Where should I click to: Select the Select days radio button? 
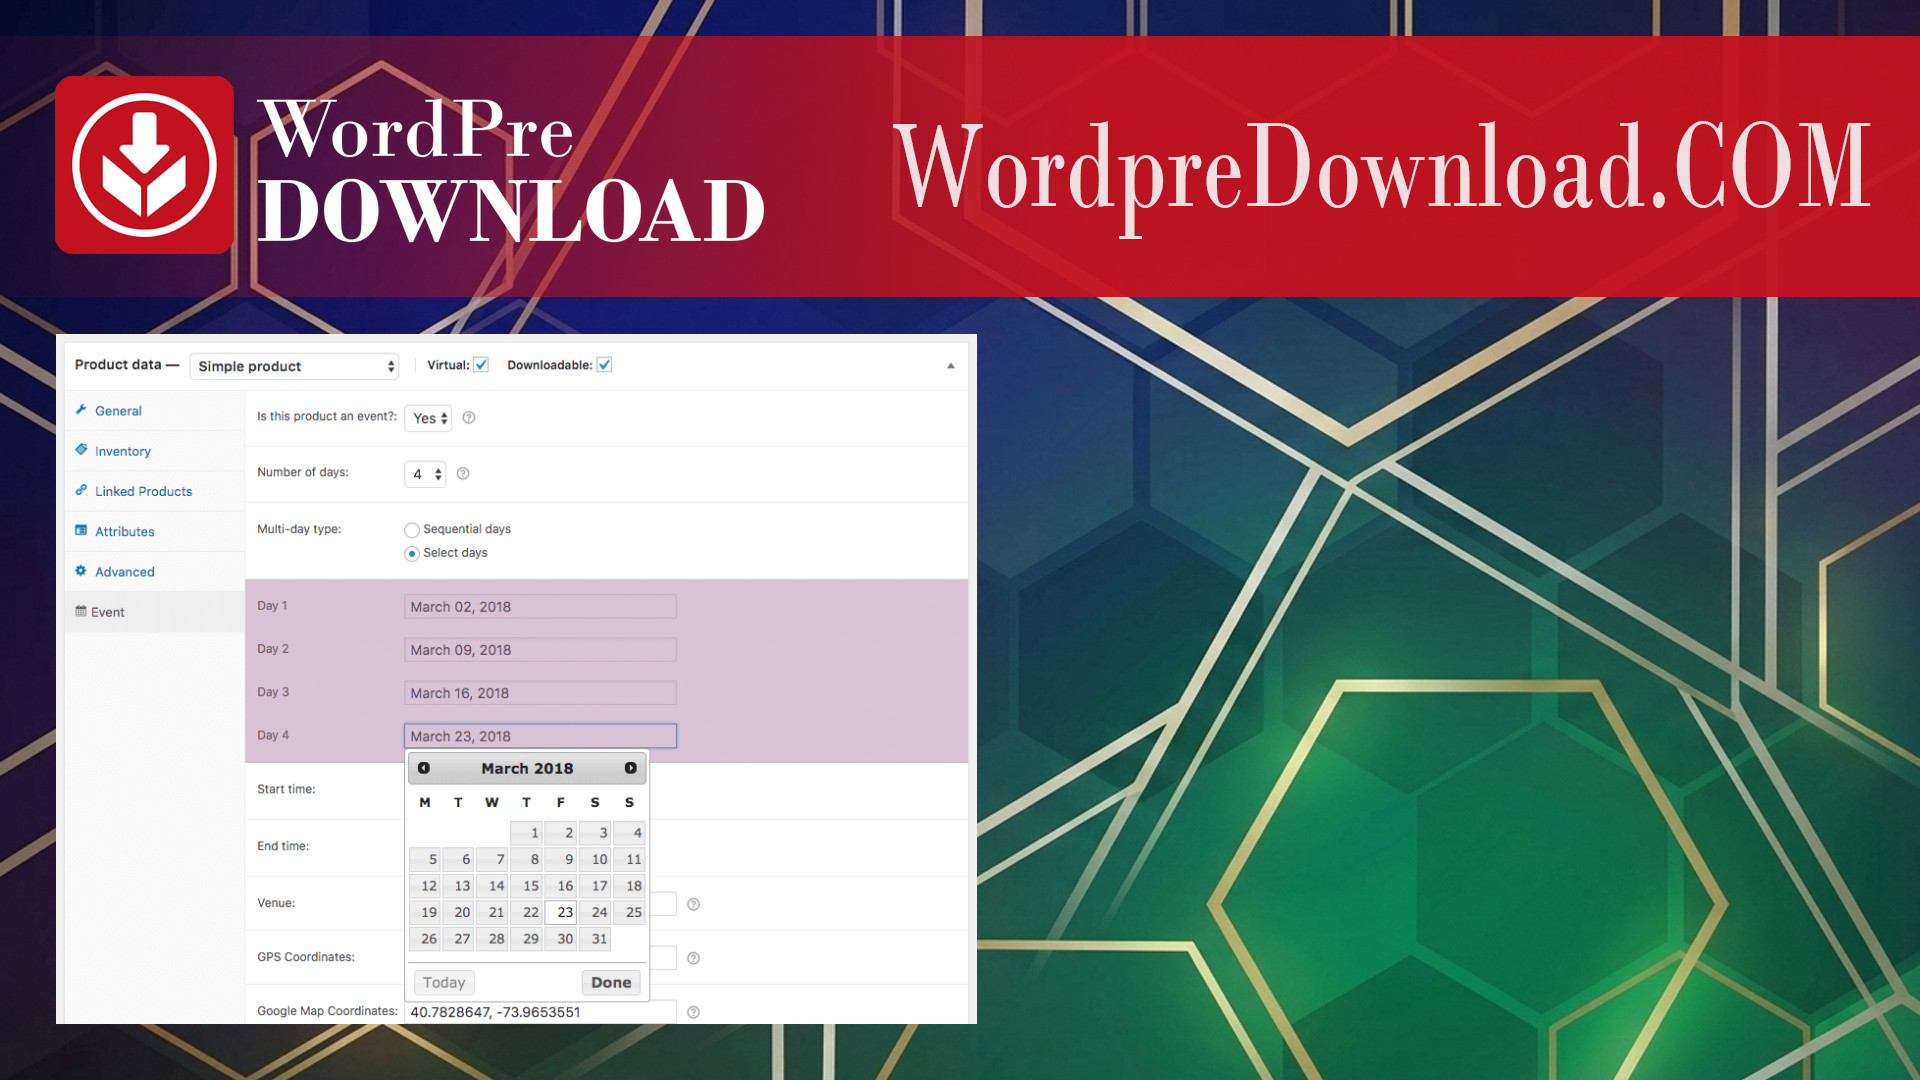412,554
